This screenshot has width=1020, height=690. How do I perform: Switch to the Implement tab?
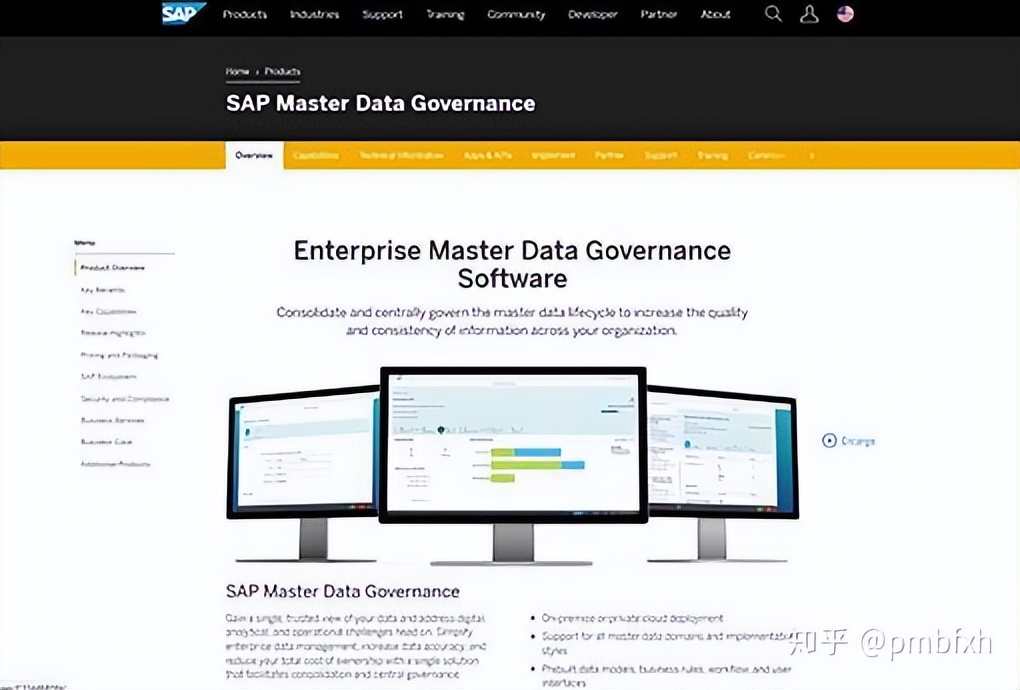pos(553,155)
